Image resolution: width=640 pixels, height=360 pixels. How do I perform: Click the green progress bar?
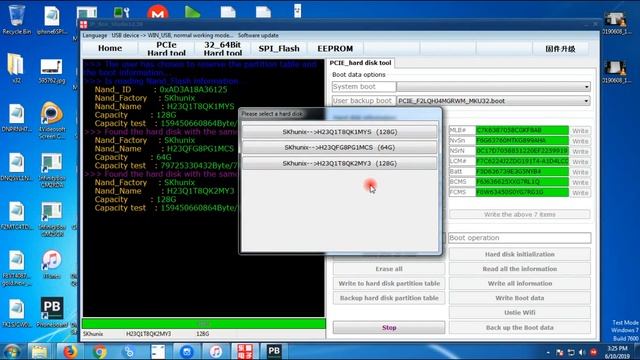[x=204, y=324]
